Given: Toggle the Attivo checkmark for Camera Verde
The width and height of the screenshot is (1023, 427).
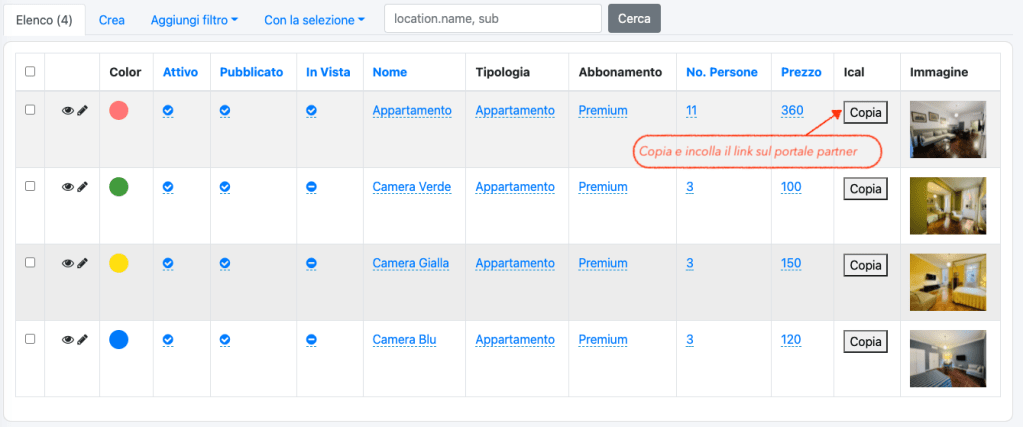Looking at the screenshot, I should point(168,187).
